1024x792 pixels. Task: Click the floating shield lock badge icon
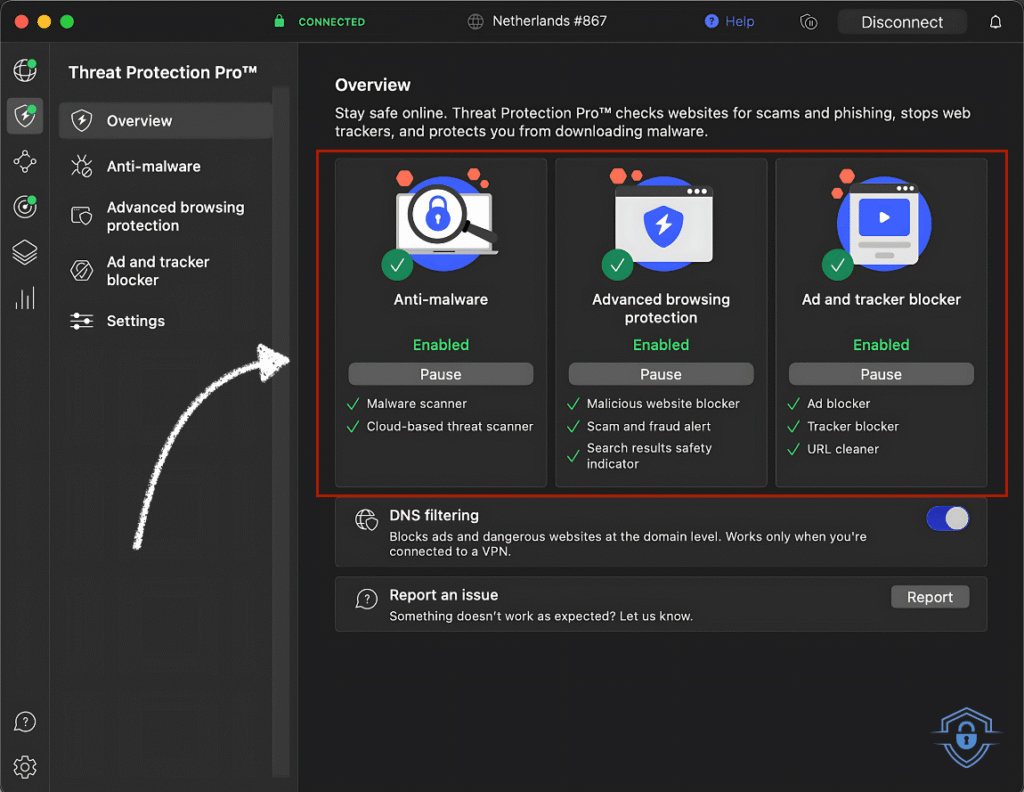[967, 738]
